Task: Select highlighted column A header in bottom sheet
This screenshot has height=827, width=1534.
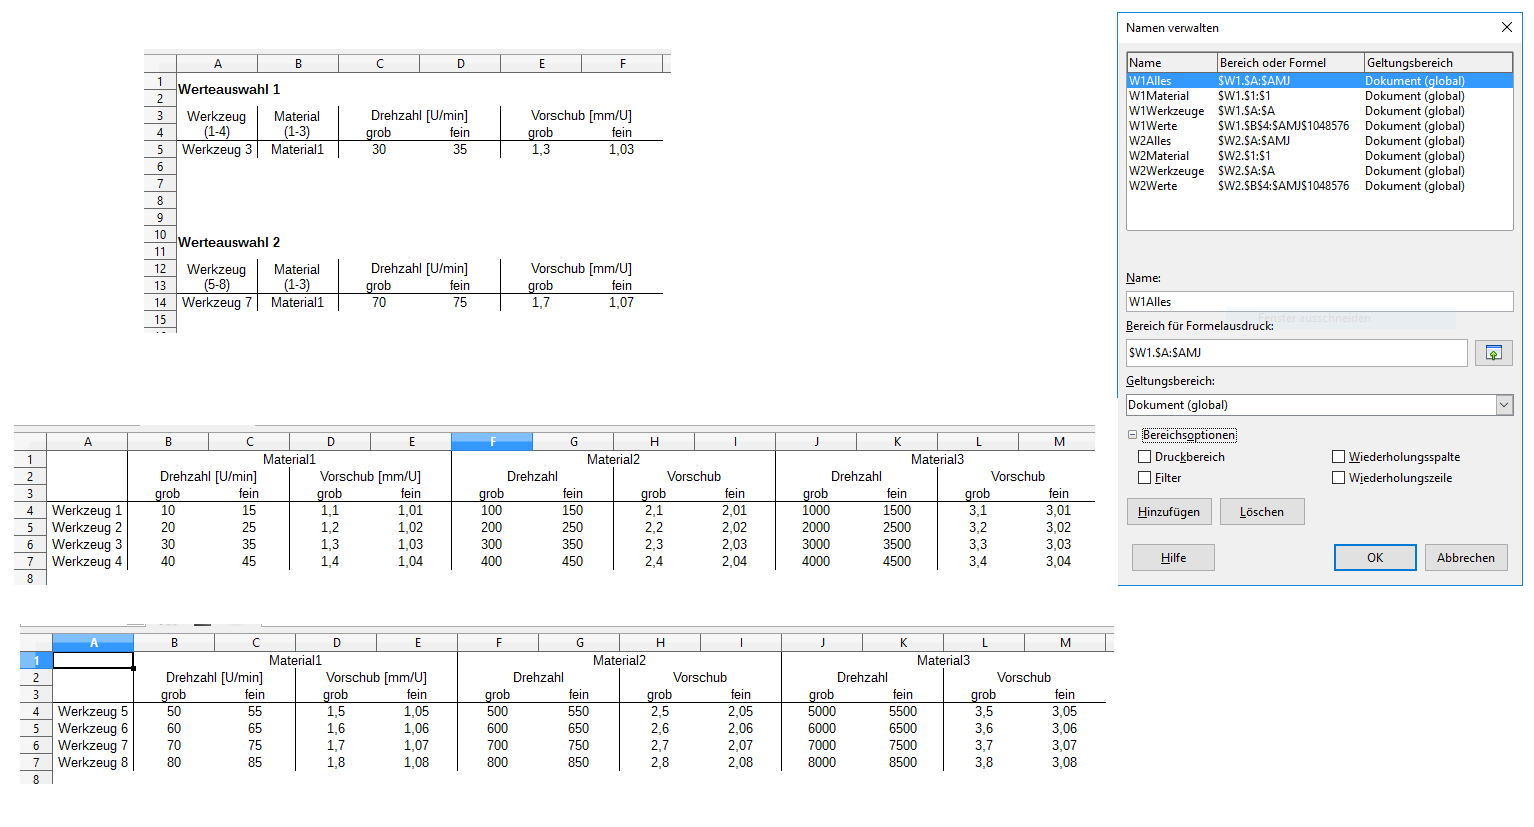Action: click(x=93, y=642)
